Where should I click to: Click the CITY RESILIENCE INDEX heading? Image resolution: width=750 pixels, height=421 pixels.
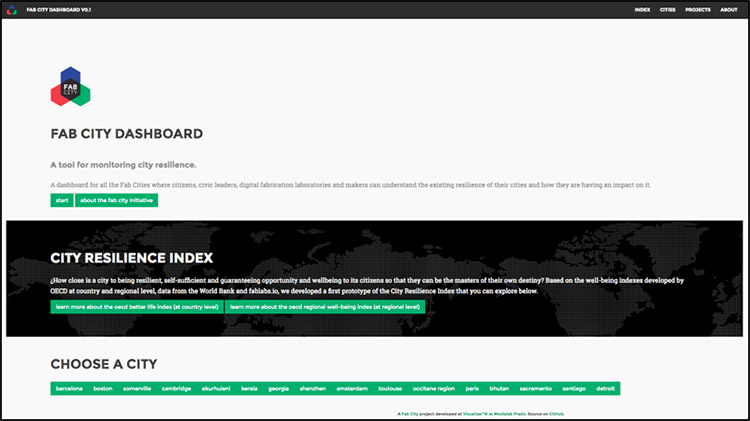132,258
